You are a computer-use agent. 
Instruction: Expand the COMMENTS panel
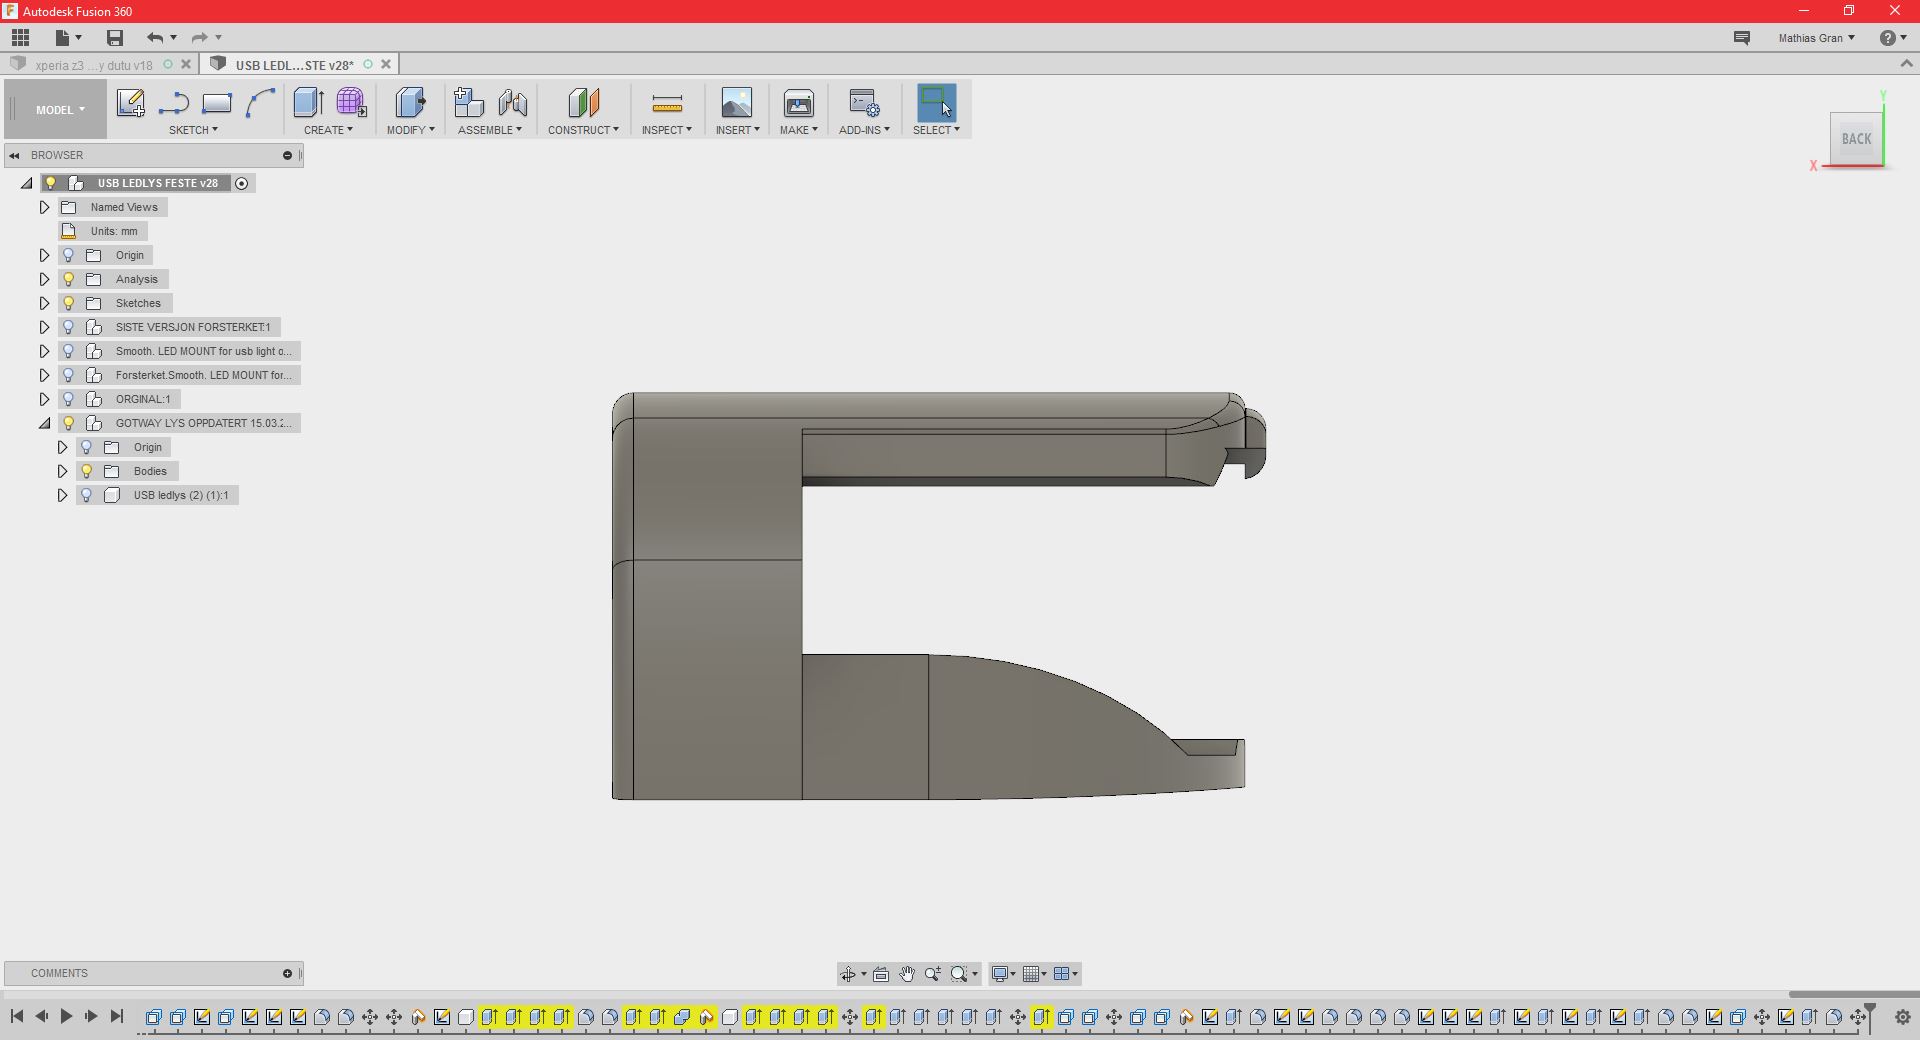click(x=287, y=973)
